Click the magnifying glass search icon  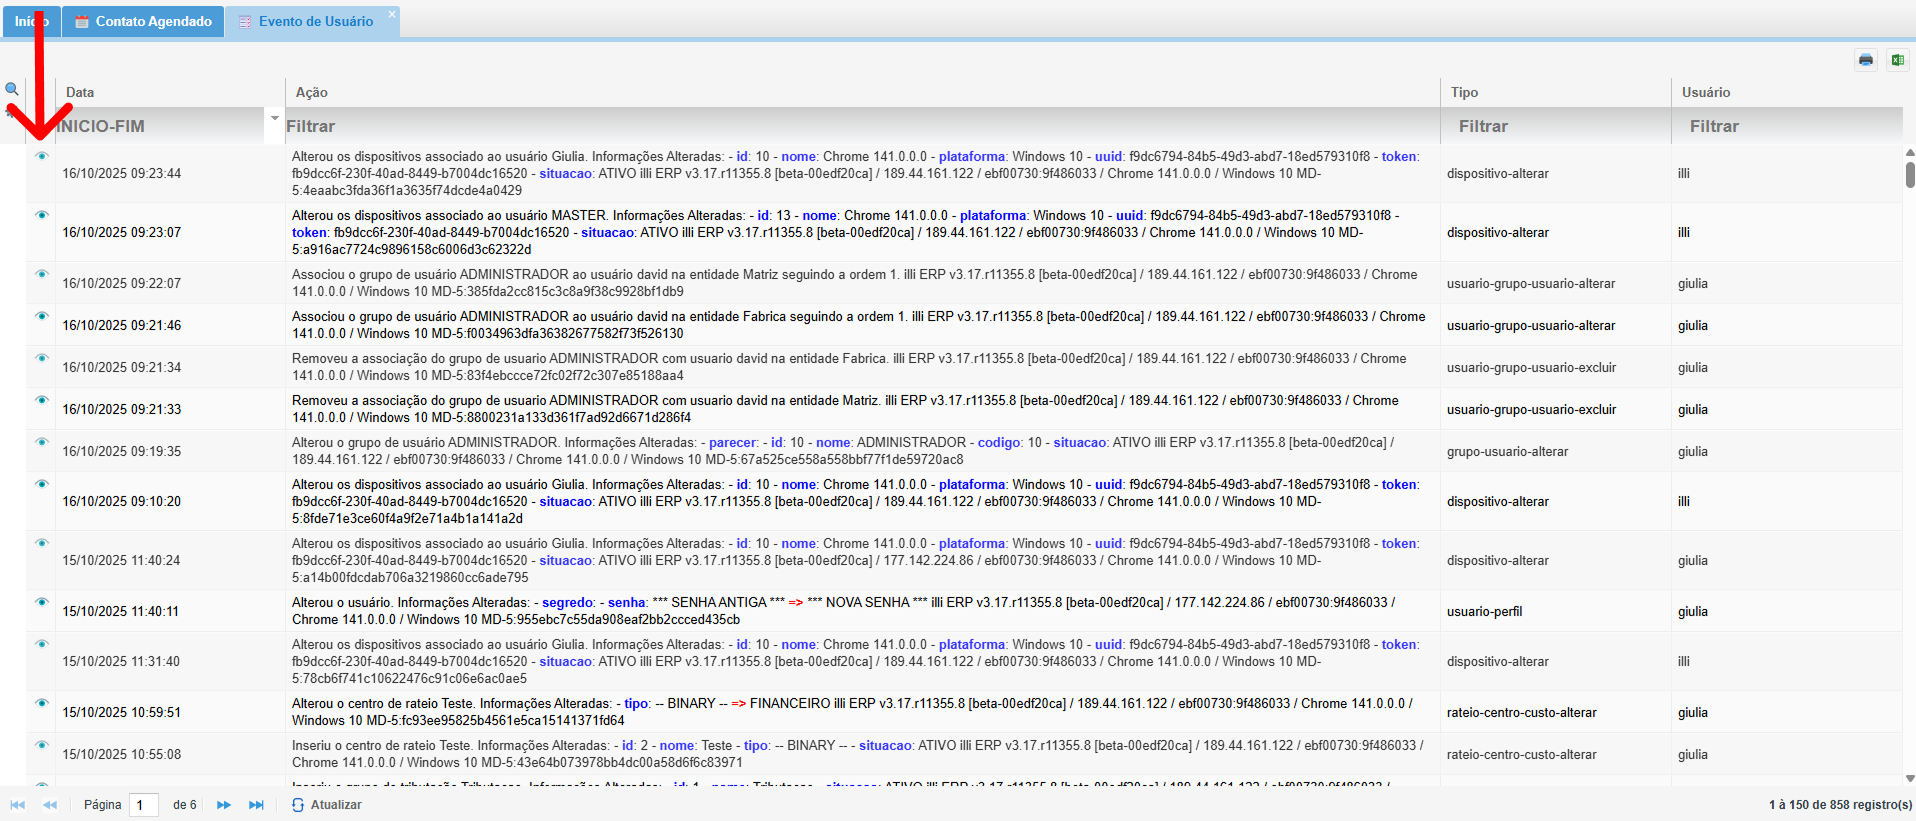click(12, 89)
